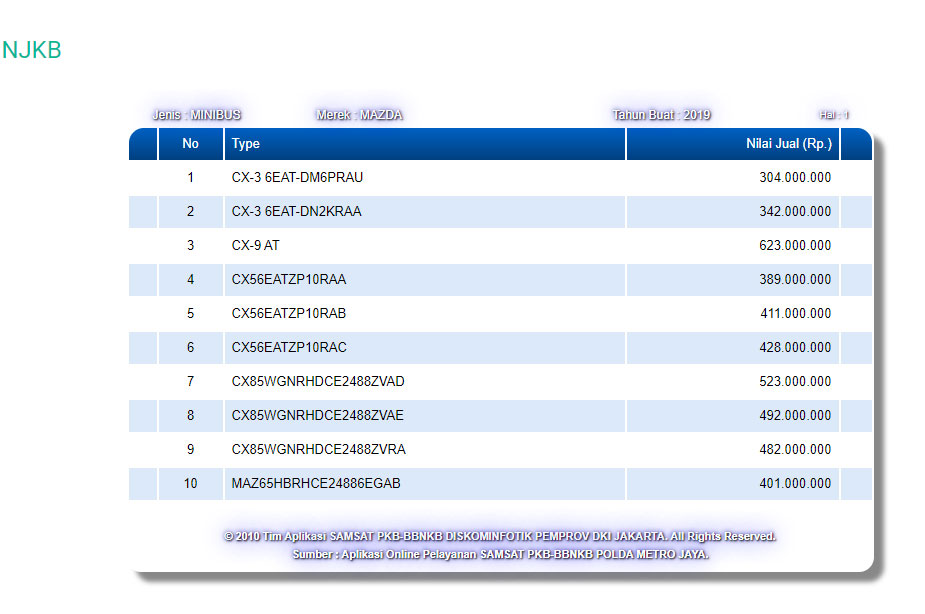Click the value 428.000.000
The height and width of the screenshot is (614, 925).
tap(795, 348)
